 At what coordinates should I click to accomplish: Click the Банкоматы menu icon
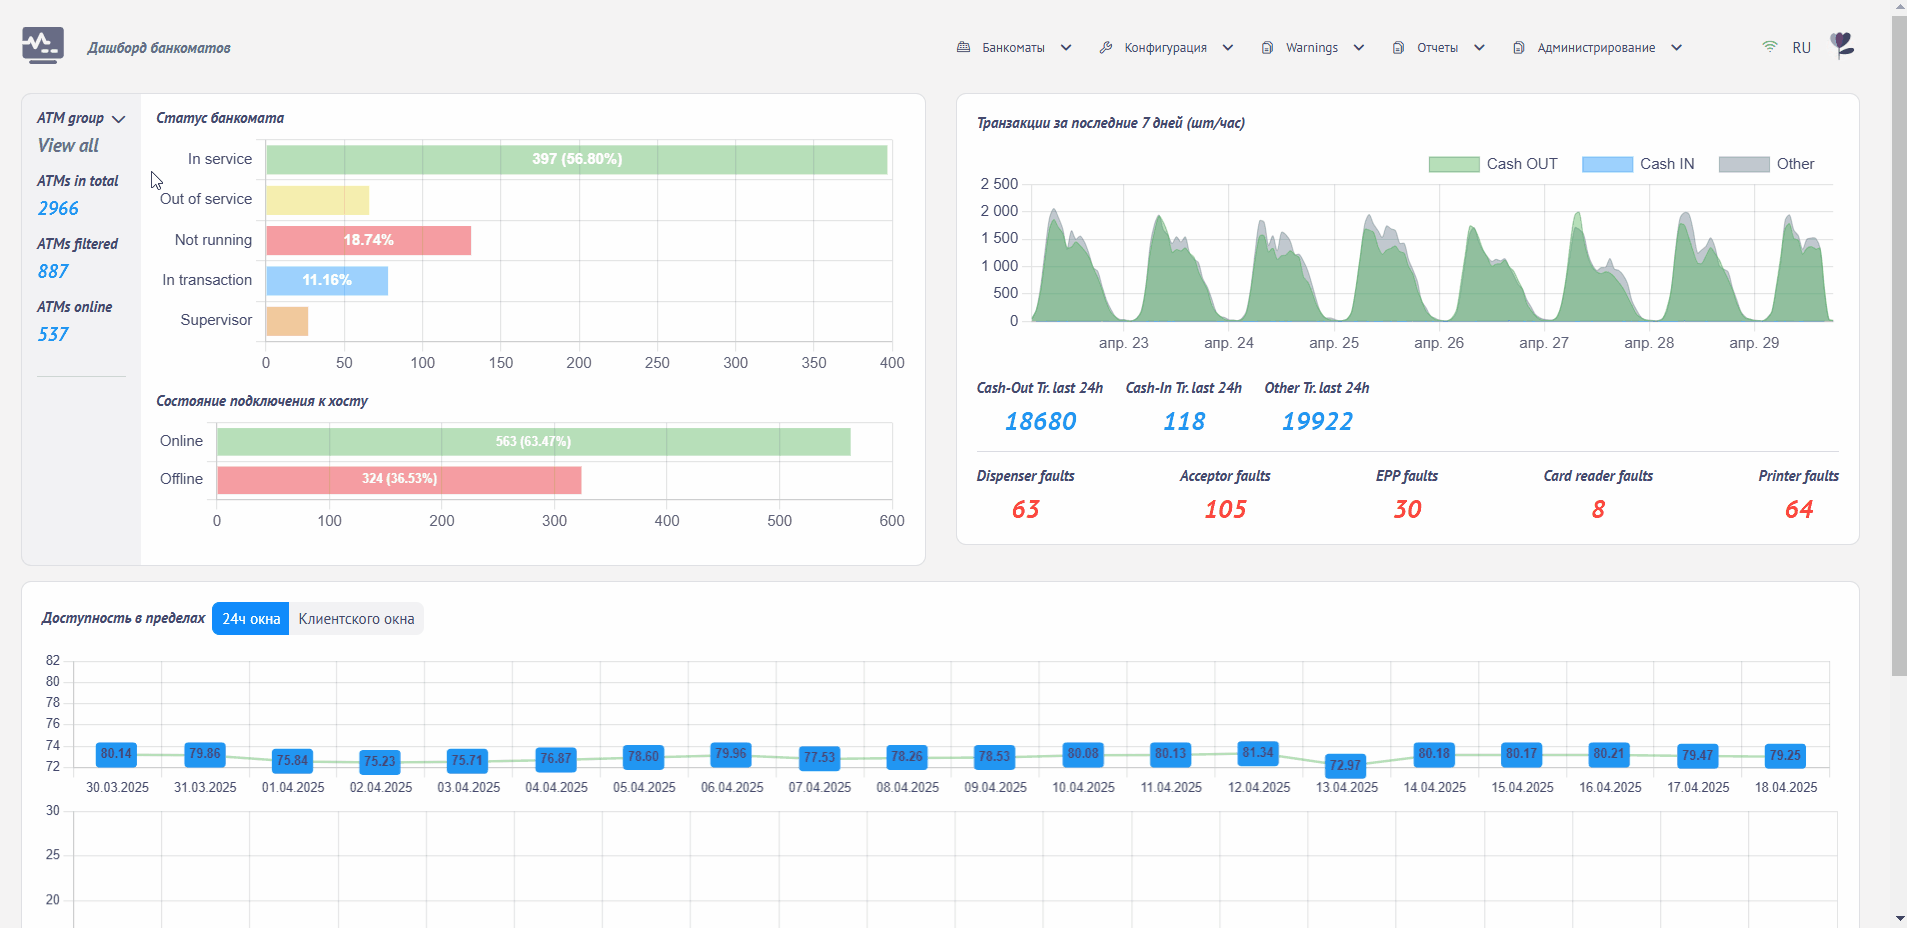(964, 47)
